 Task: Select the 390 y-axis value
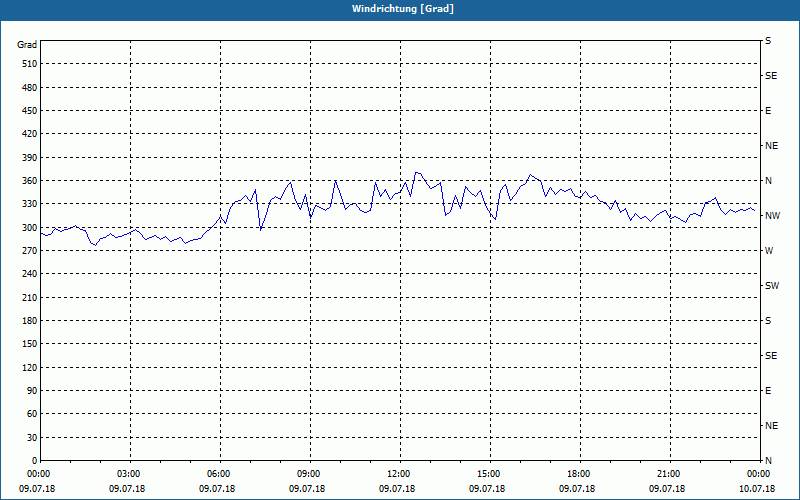click(30, 158)
